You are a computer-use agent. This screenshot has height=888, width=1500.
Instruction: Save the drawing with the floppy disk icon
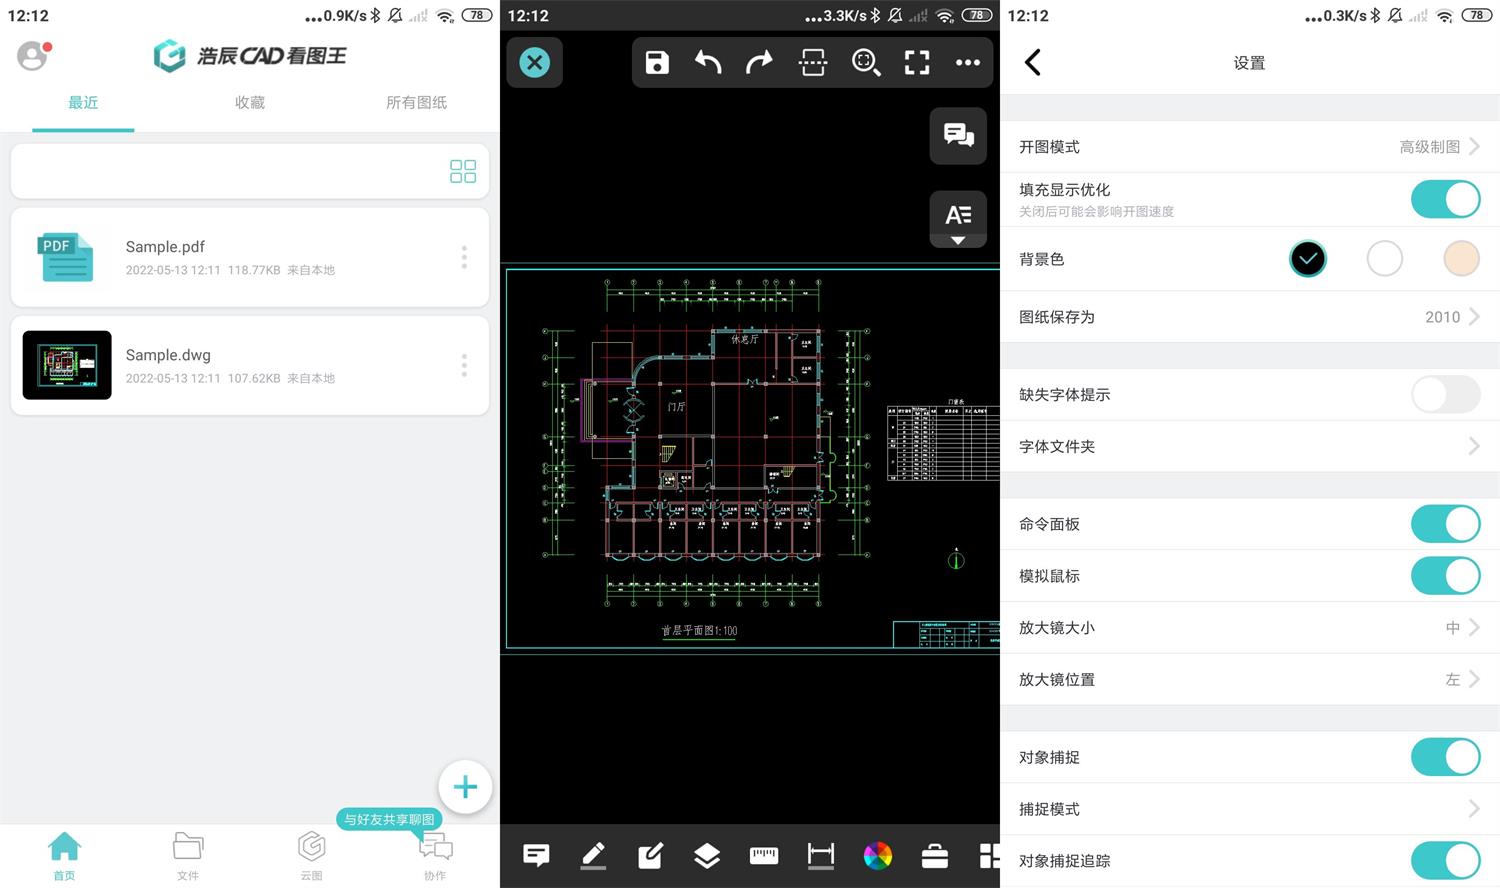656,62
